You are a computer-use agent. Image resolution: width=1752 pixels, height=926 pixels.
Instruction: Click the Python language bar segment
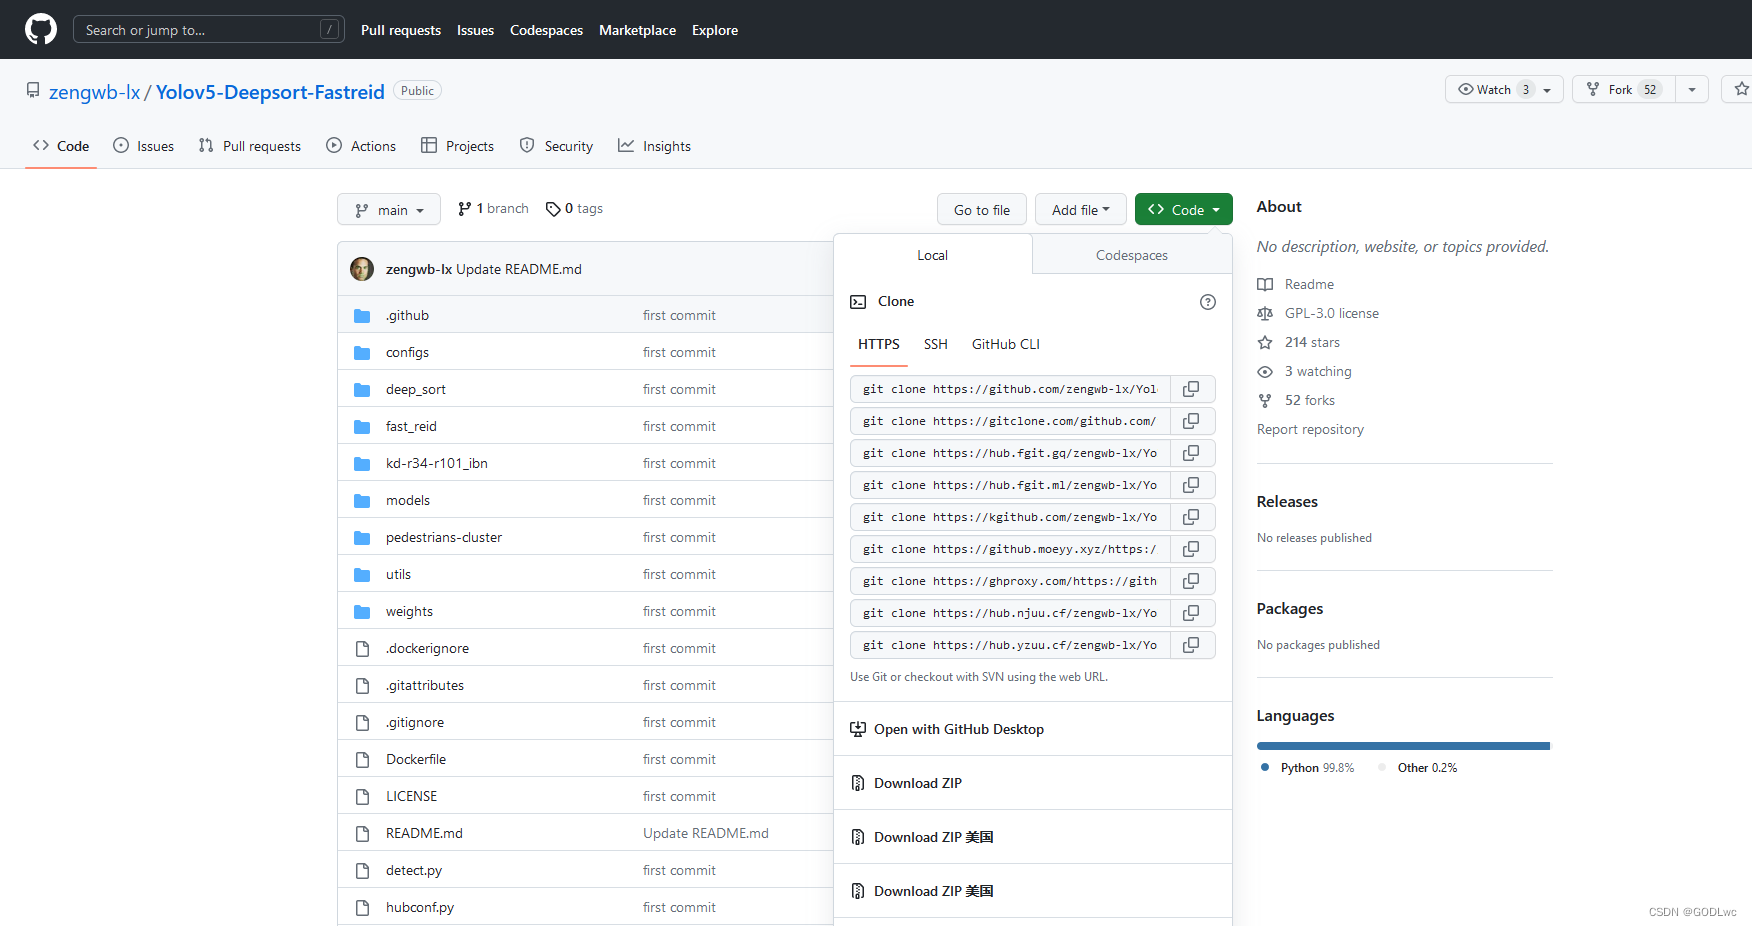point(1402,746)
